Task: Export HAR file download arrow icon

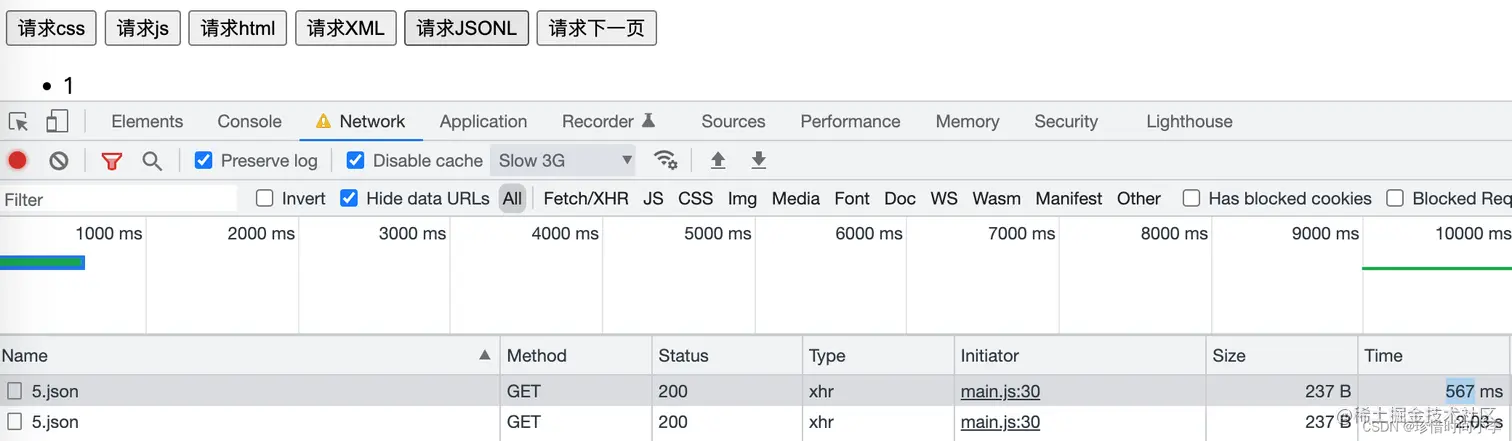Action: coord(759,160)
